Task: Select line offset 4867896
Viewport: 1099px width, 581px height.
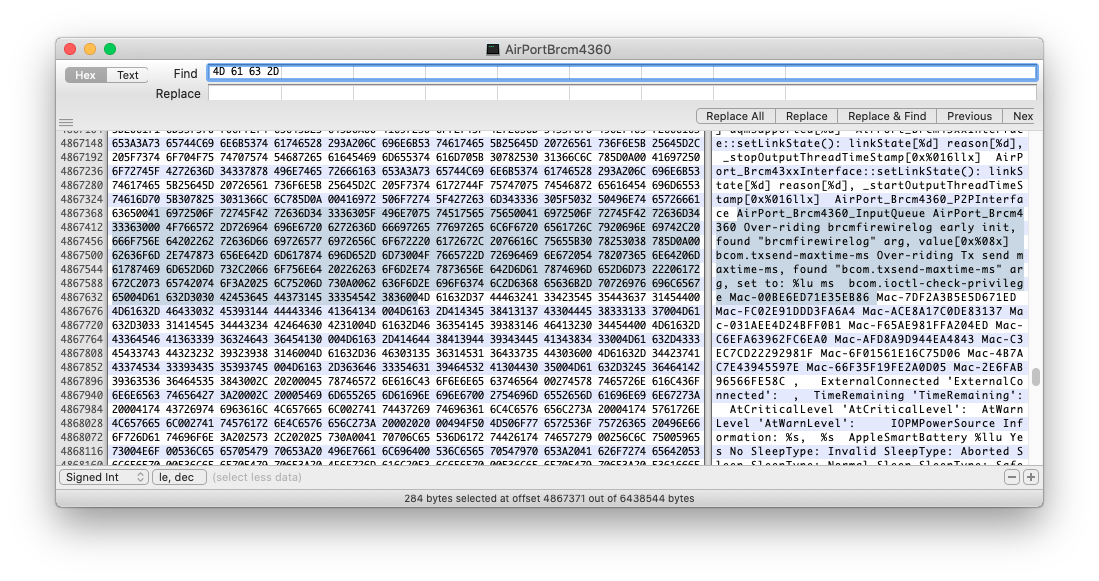Action: (x=81, y=381)
